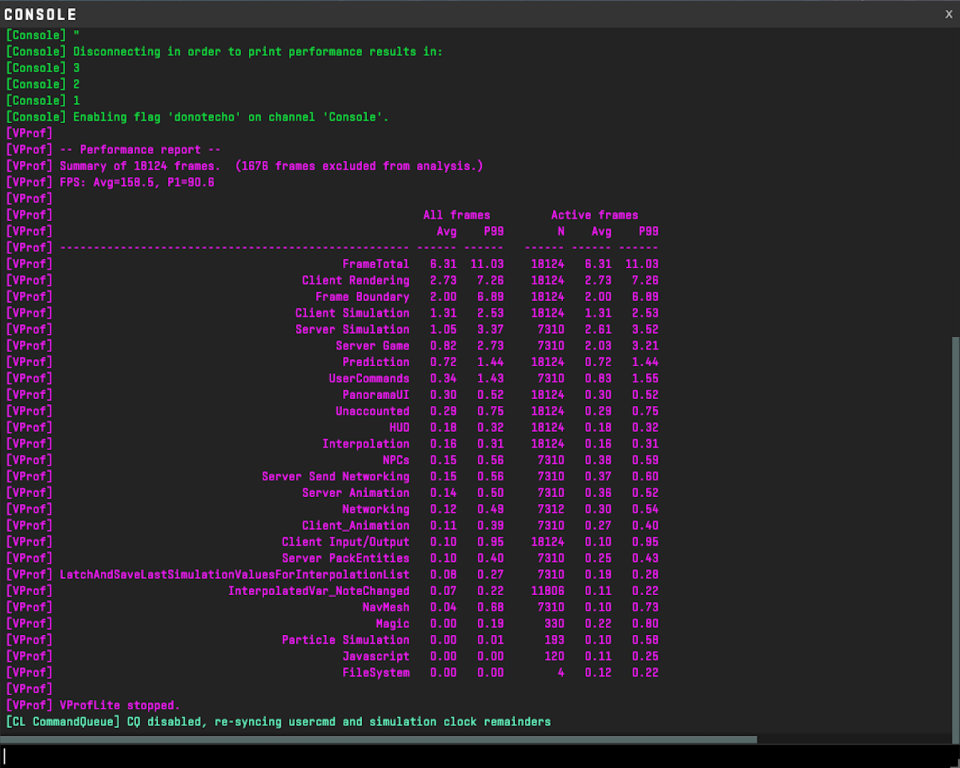Click the 'Active frames' column header
The height and width of the screenshot is (768, 960).
click(594, 215)
